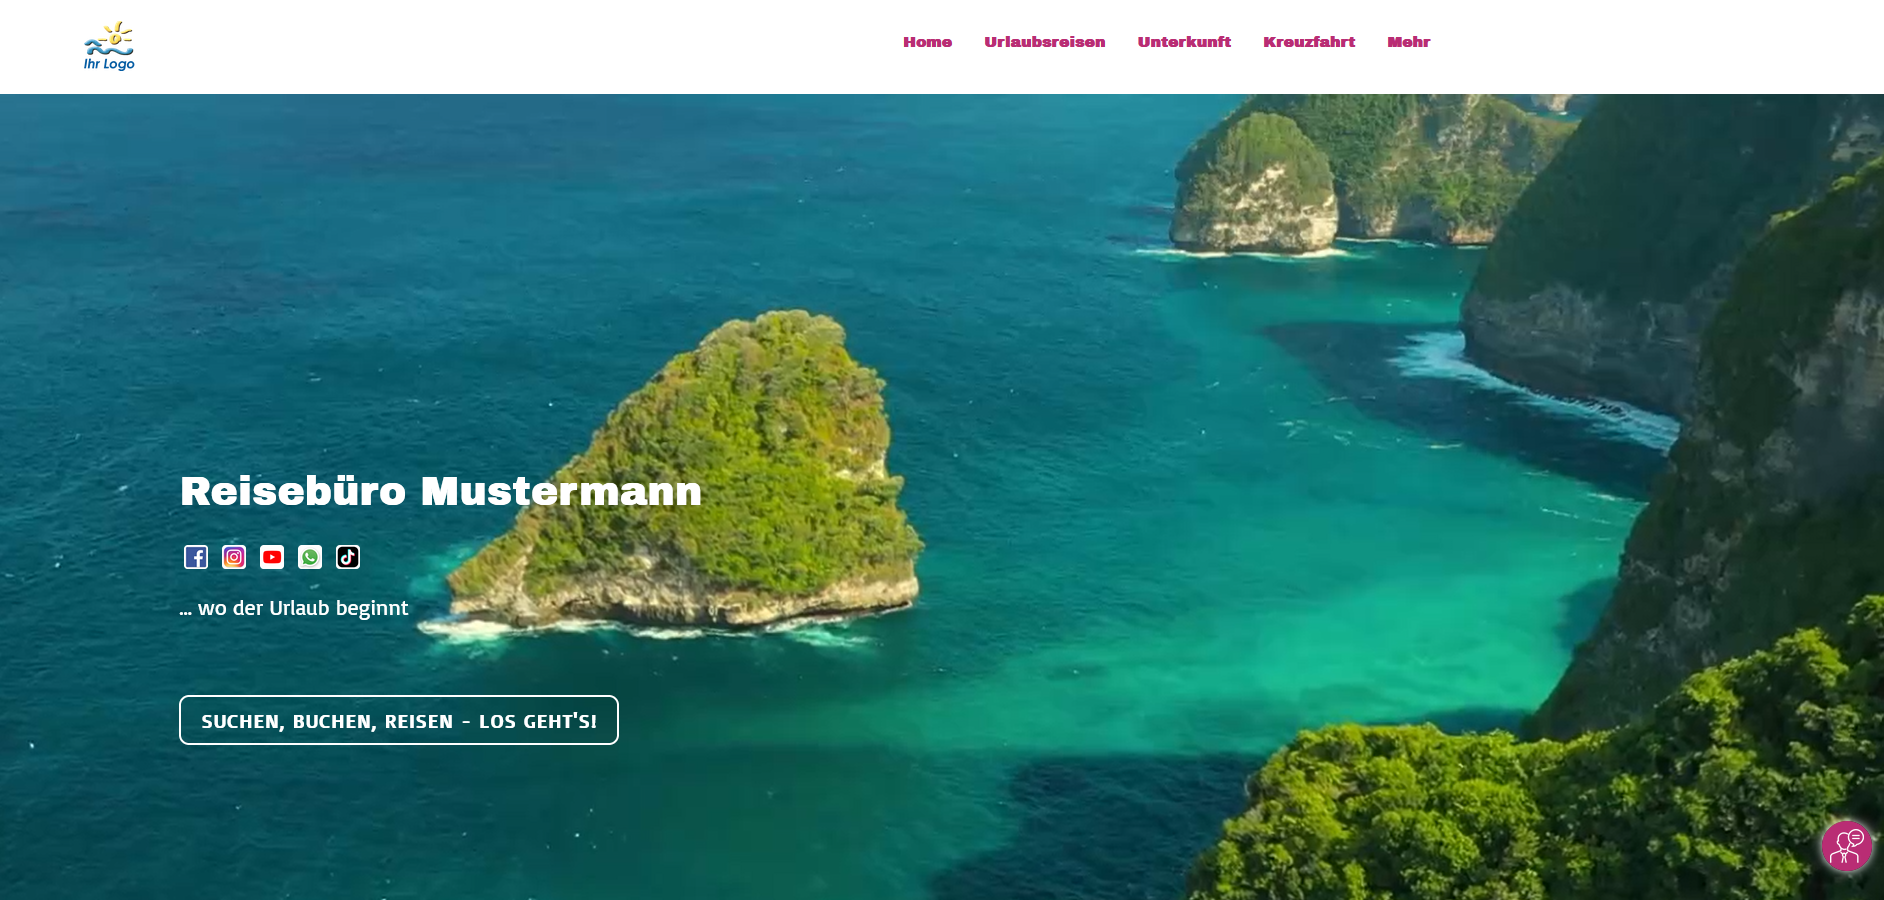Image resolution: width=1884 pixels, height=900 pixels.
Task: Select Kreuzfahrt in the navigation
Action: [1309, 42]
